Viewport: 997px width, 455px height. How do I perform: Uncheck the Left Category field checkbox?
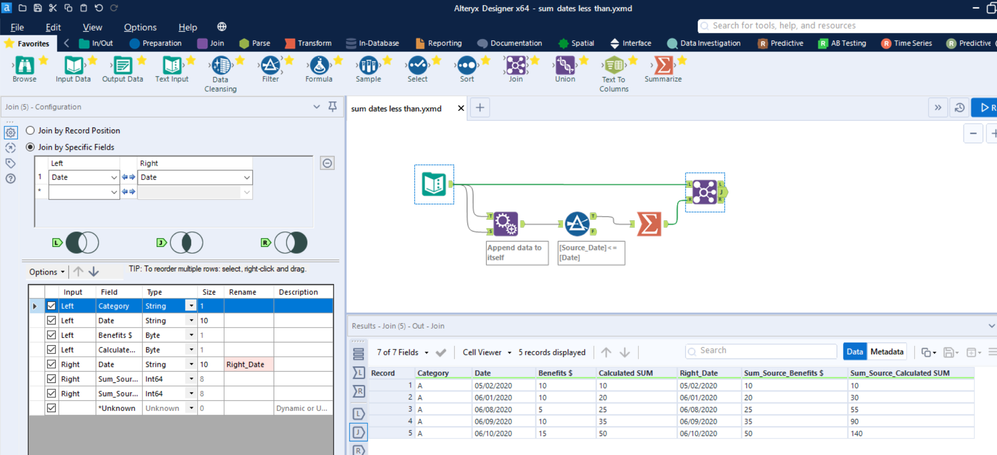point(52,306)
